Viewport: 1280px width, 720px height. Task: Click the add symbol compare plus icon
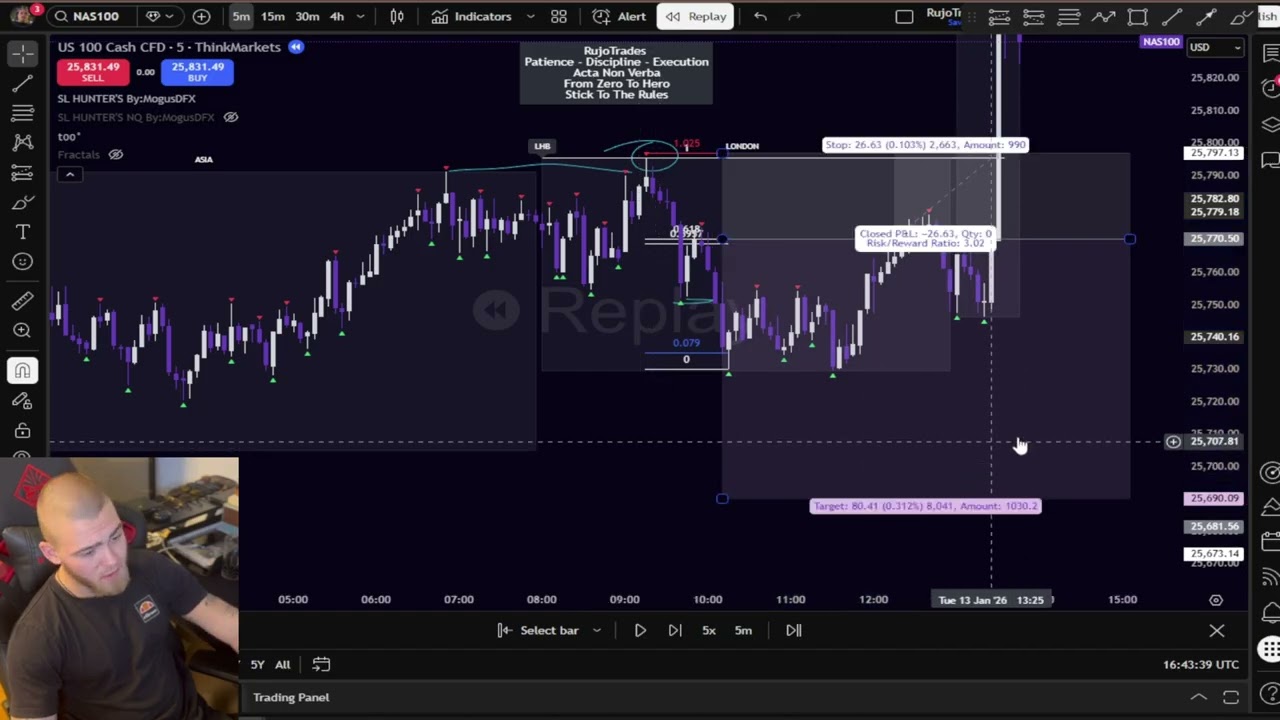[x=202, y=16]
